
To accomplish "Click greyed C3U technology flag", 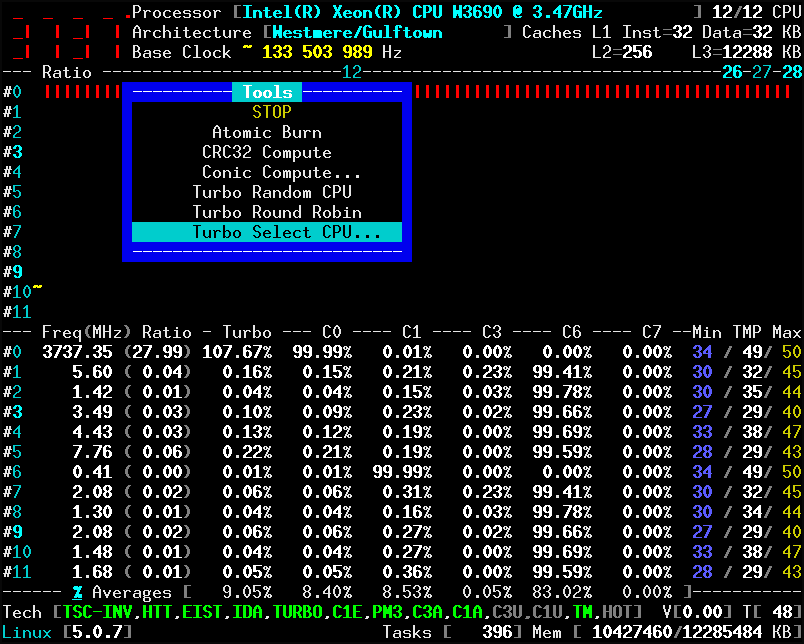I will 508,612.
